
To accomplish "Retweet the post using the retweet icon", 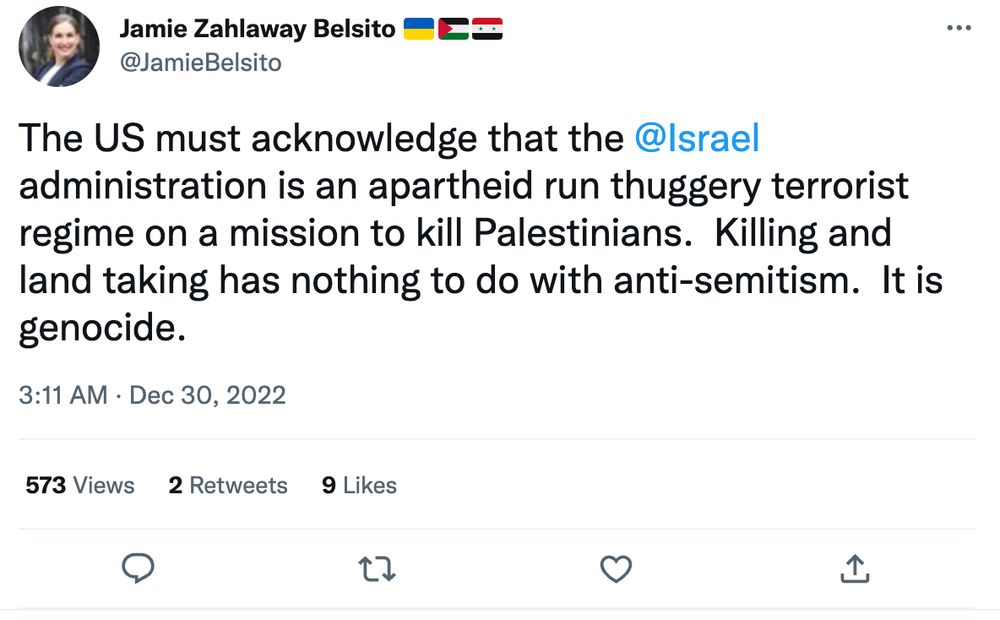I will [x=376, y=567].
